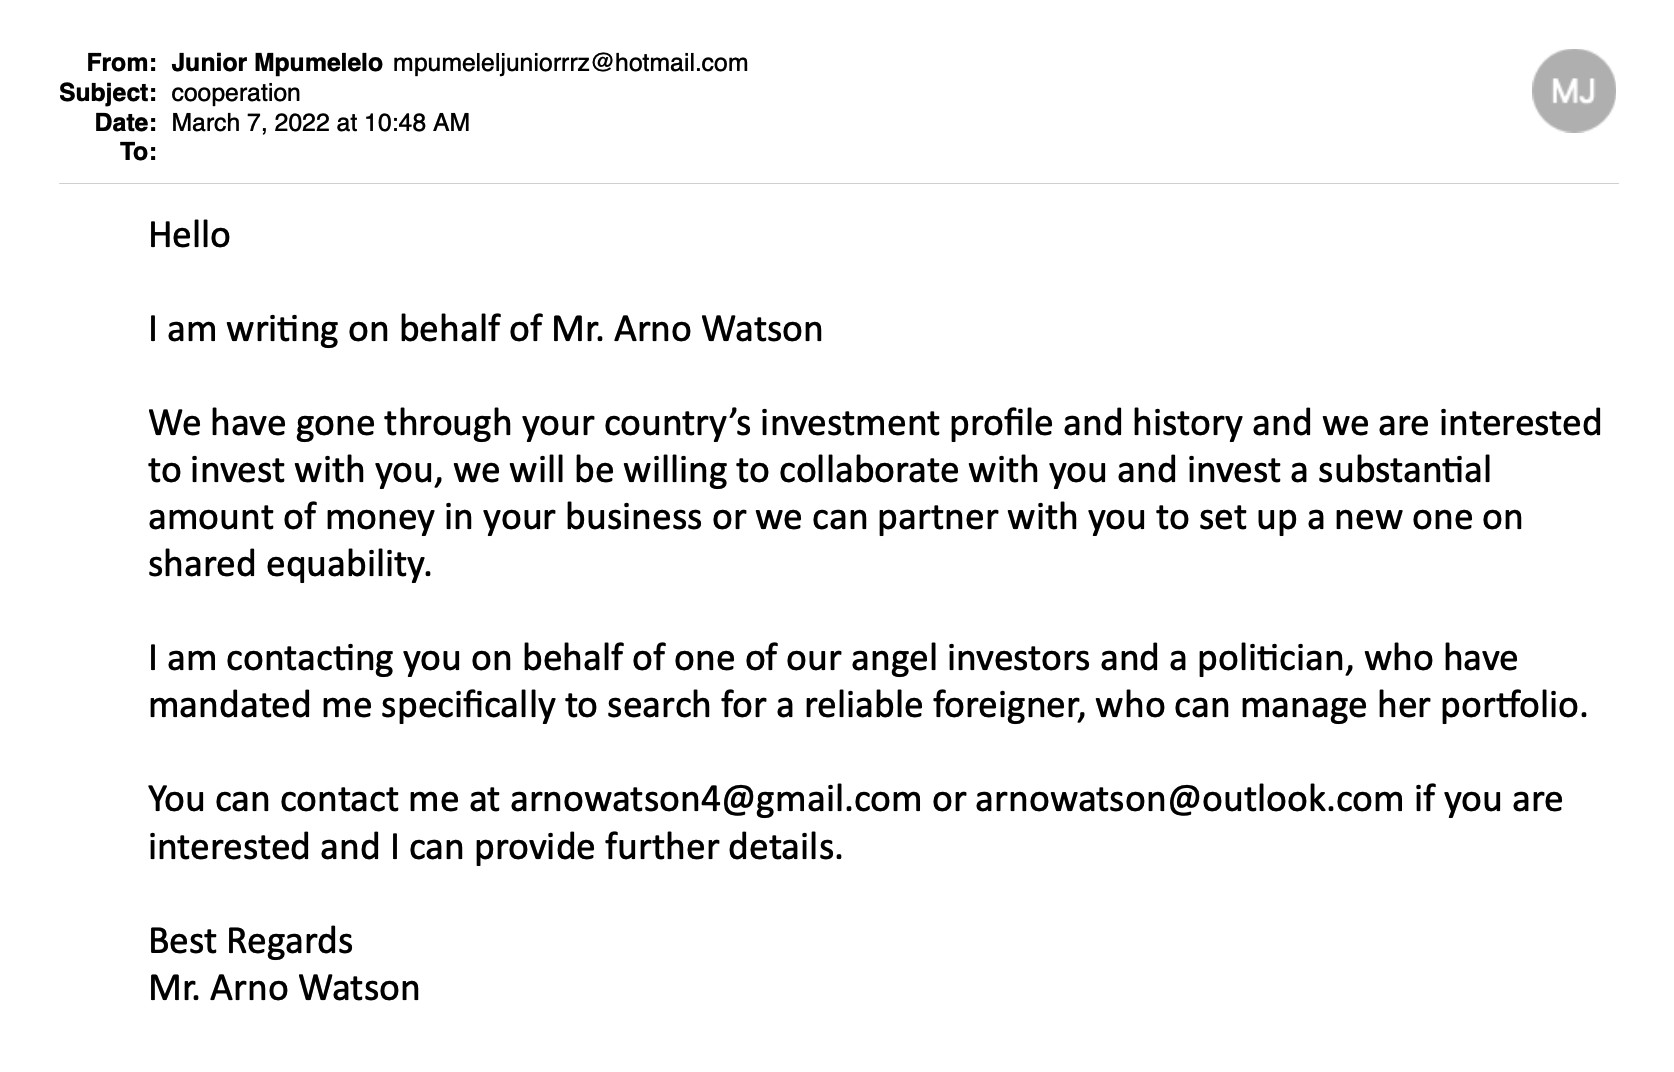Click the To: header label
The image size is (1674, 1072).
138,152
